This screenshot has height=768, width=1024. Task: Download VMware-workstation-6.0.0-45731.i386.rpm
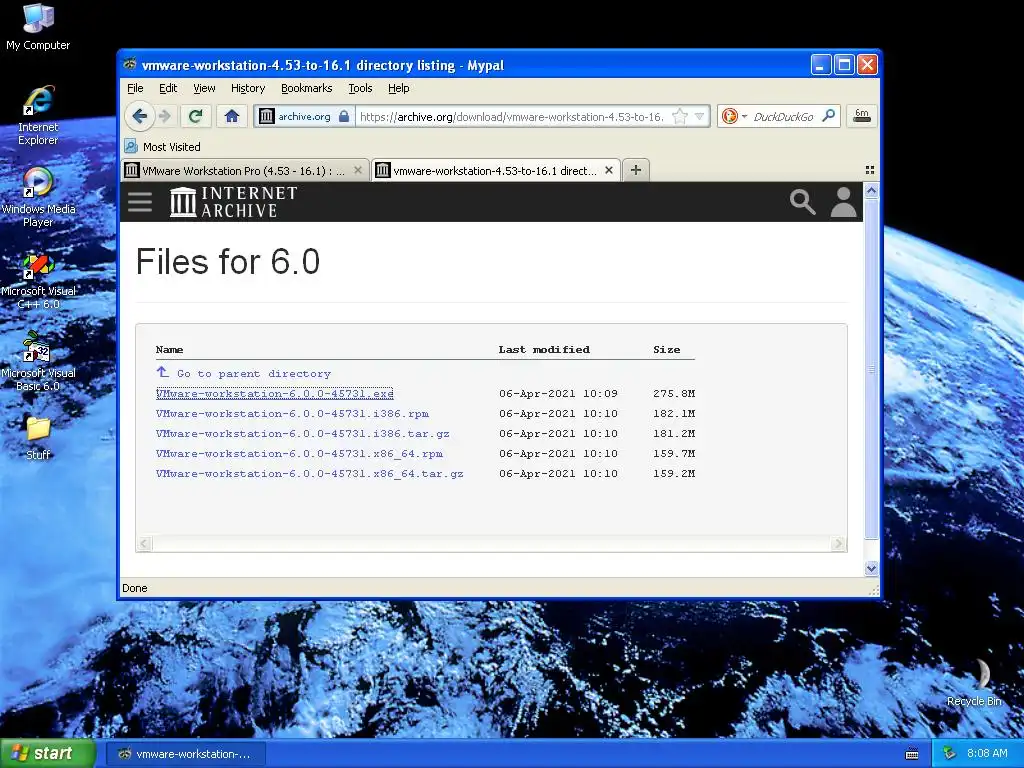coord(292,413)
